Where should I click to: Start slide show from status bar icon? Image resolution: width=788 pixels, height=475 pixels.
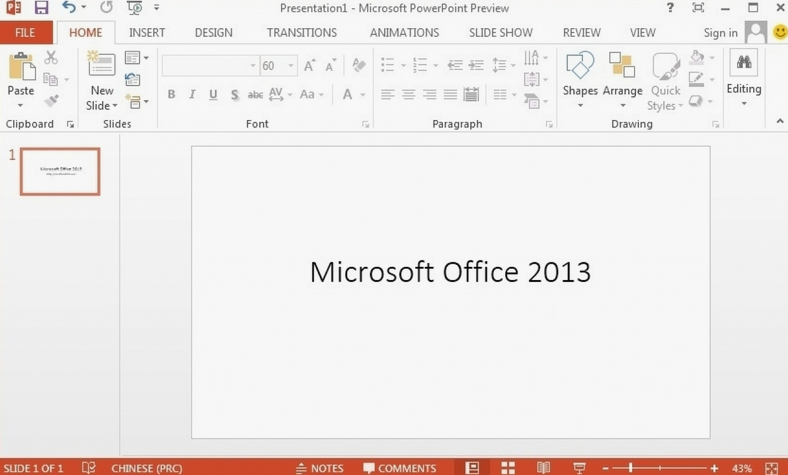[x=579, y=467]
